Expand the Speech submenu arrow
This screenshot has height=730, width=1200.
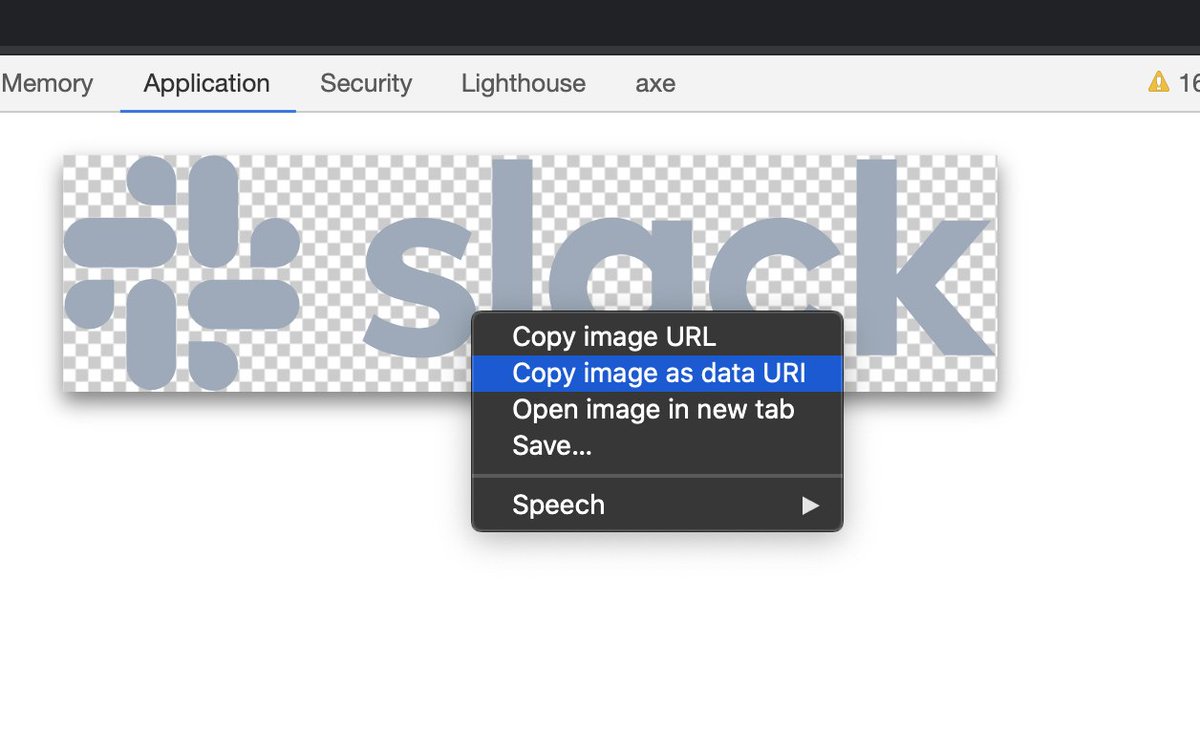pos(810,506)
